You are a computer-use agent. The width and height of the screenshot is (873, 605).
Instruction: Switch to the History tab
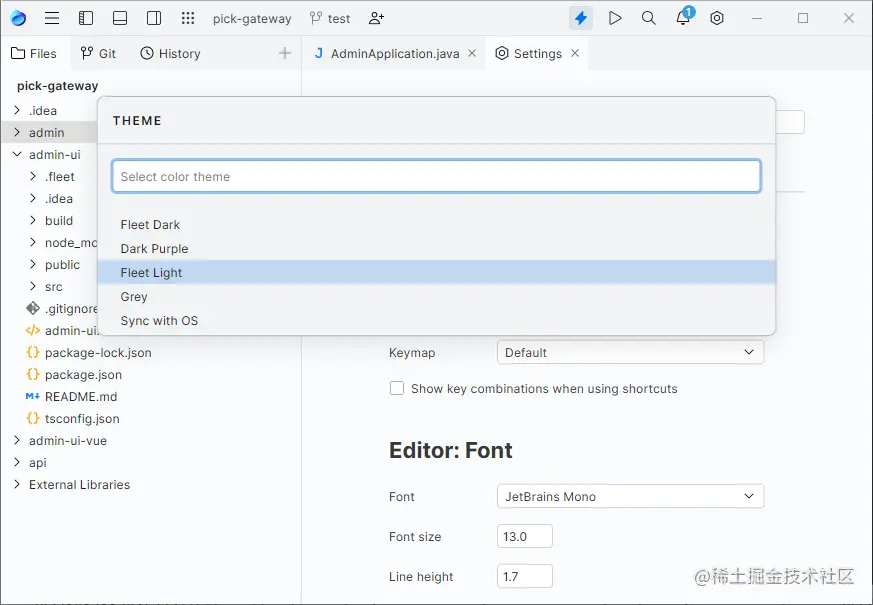coord(170,53)
